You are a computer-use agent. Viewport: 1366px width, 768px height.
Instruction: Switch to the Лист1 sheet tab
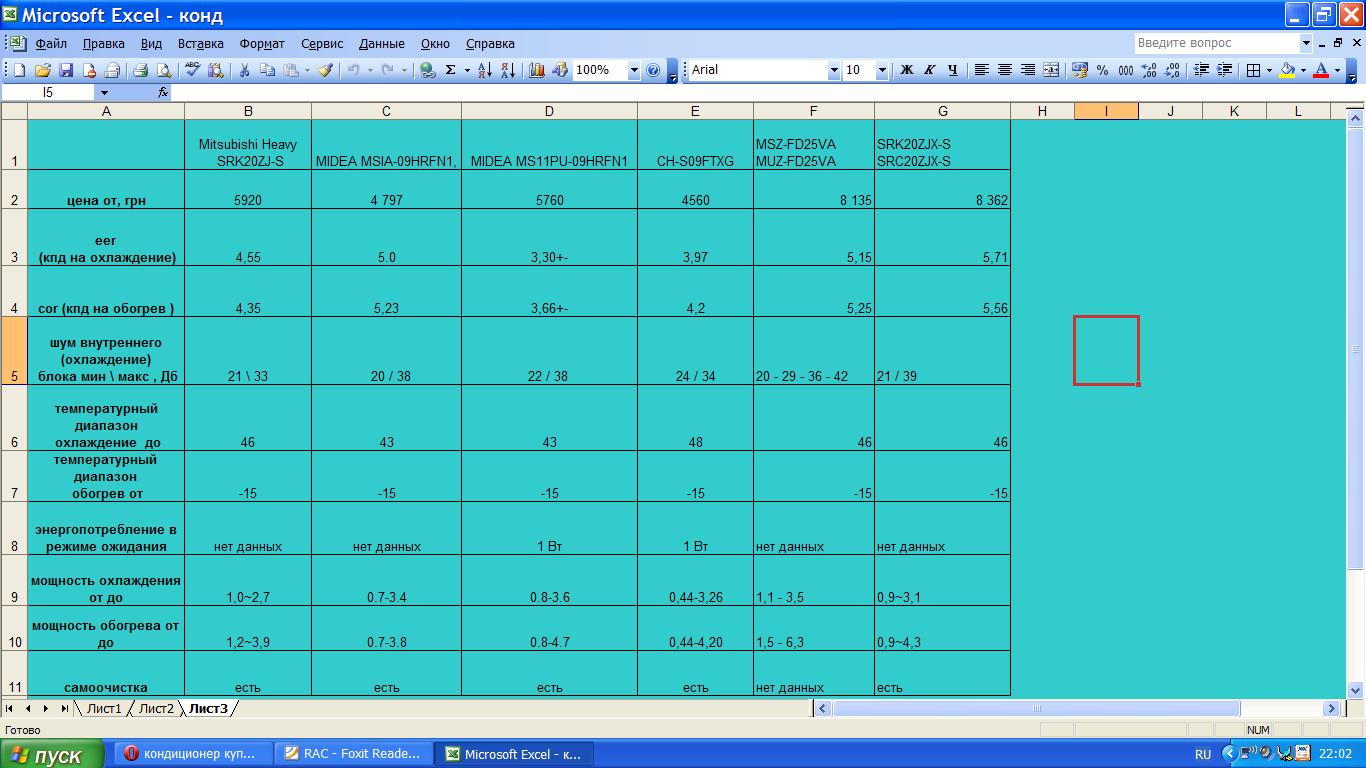pos(104,708)
